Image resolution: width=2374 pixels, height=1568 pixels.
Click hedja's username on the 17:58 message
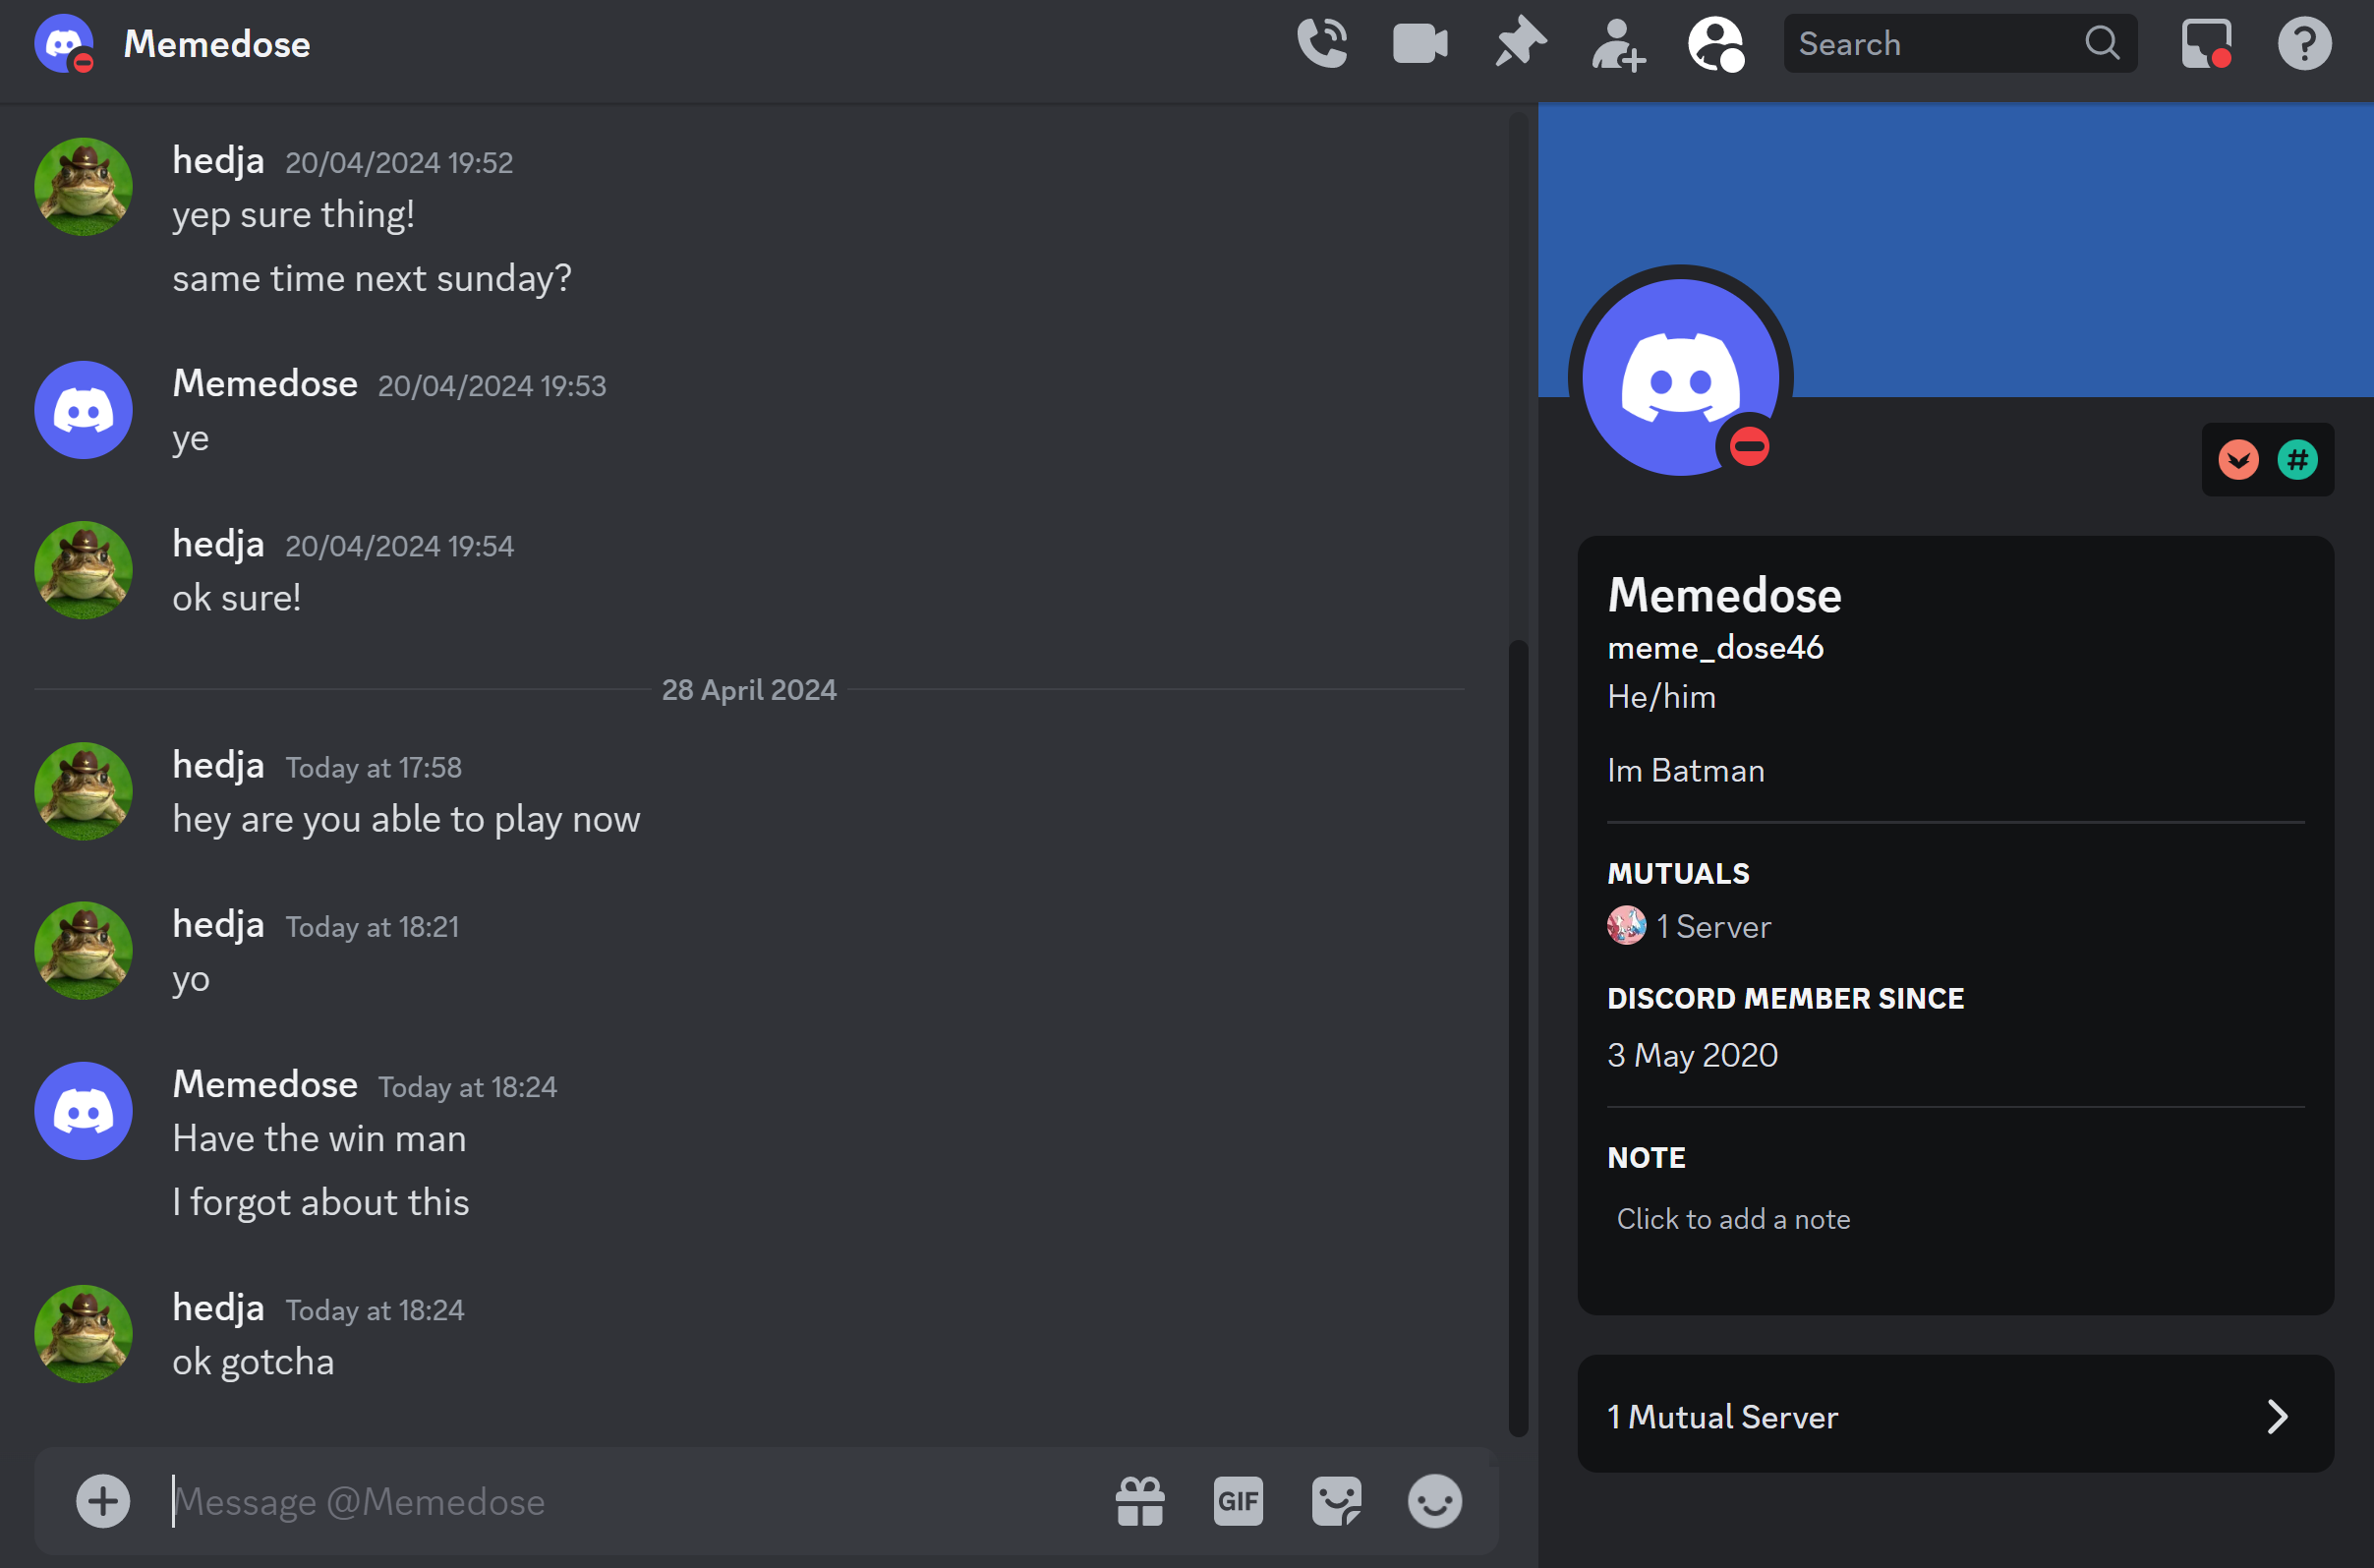point(218,766)
